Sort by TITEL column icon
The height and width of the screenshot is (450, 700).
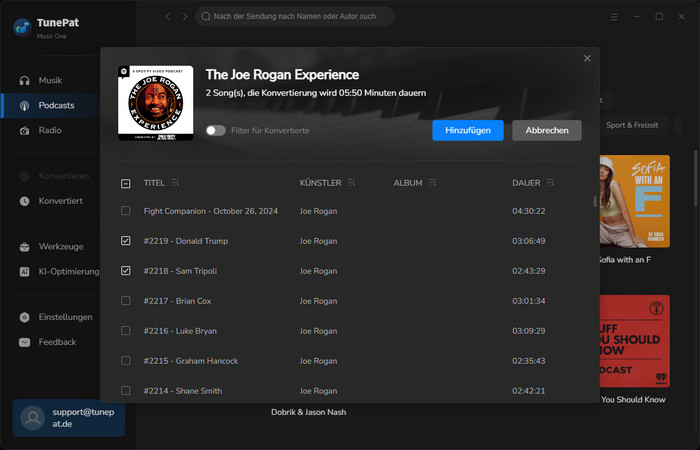coord(175,183)
